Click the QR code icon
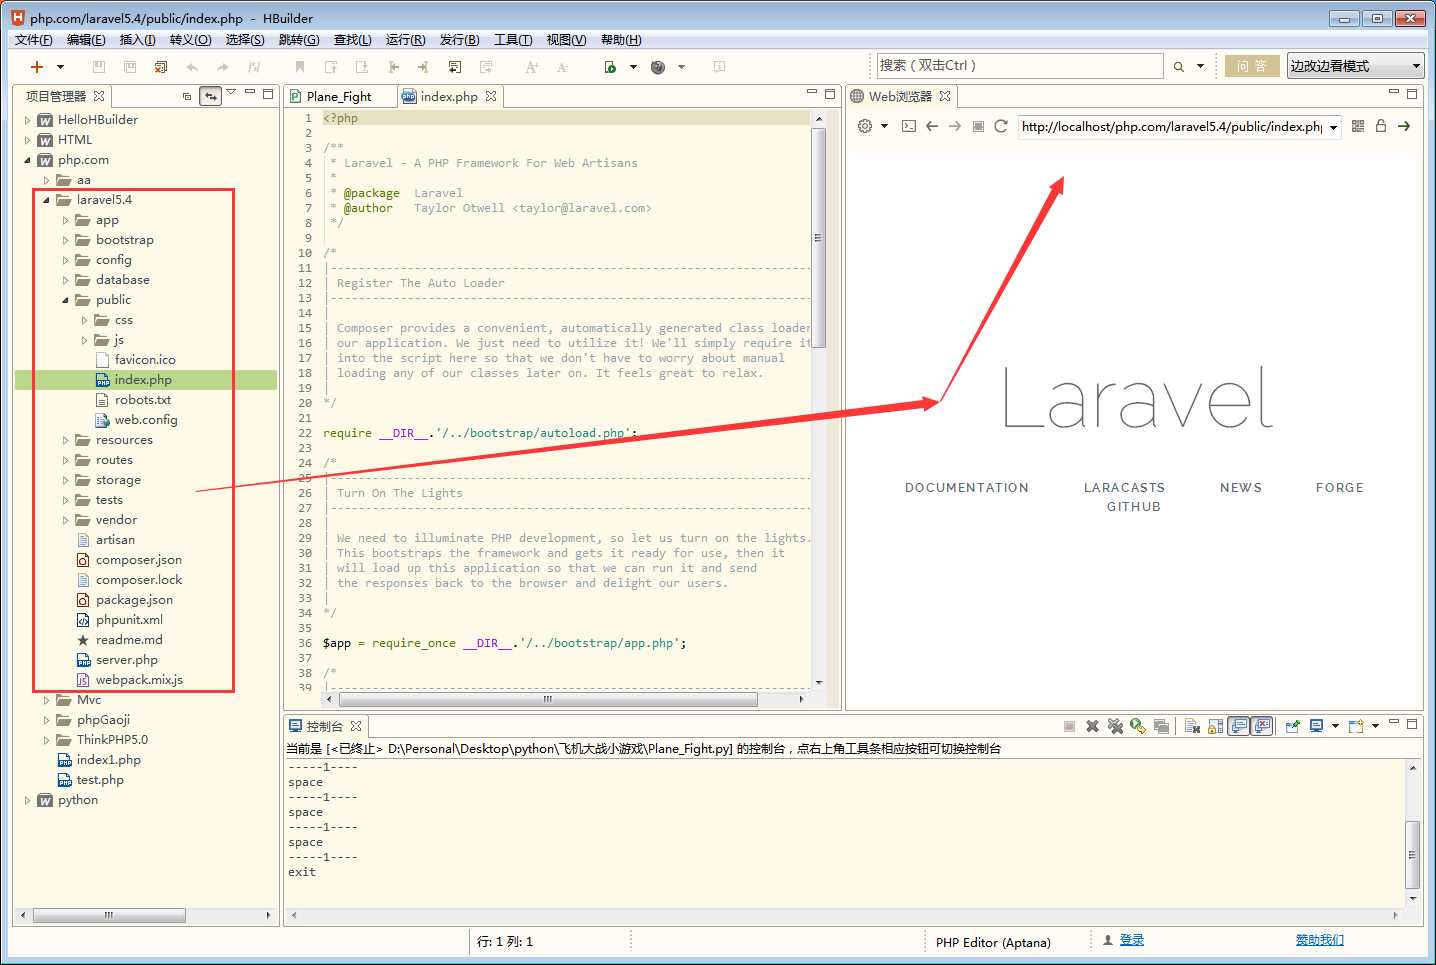Screen dimensions: 1436x965 1358,126
